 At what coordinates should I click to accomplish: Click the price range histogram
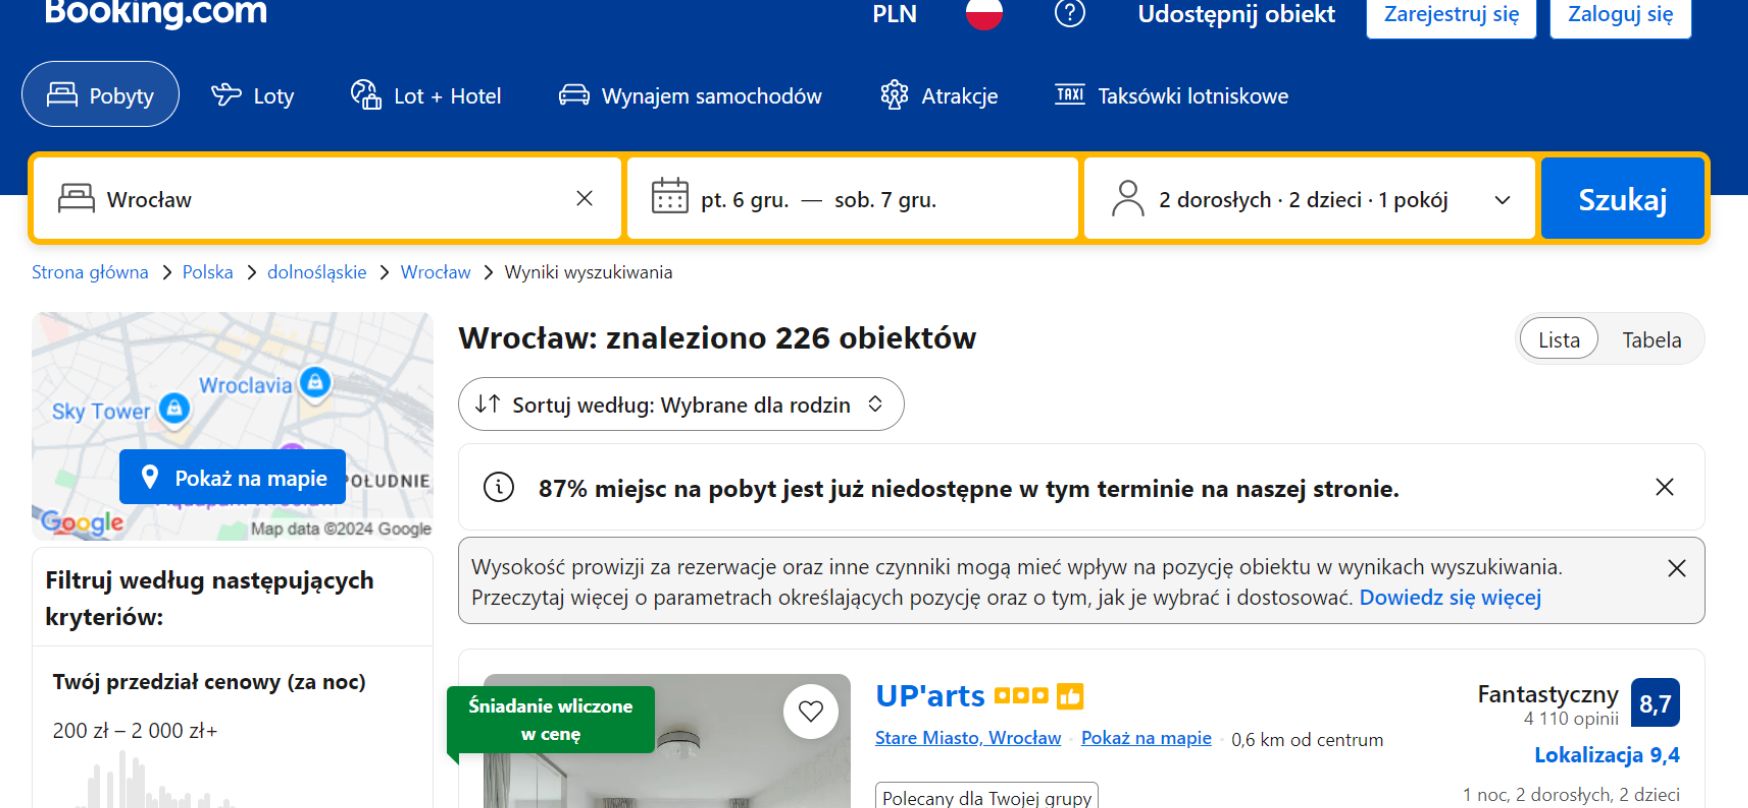[155, 780]
